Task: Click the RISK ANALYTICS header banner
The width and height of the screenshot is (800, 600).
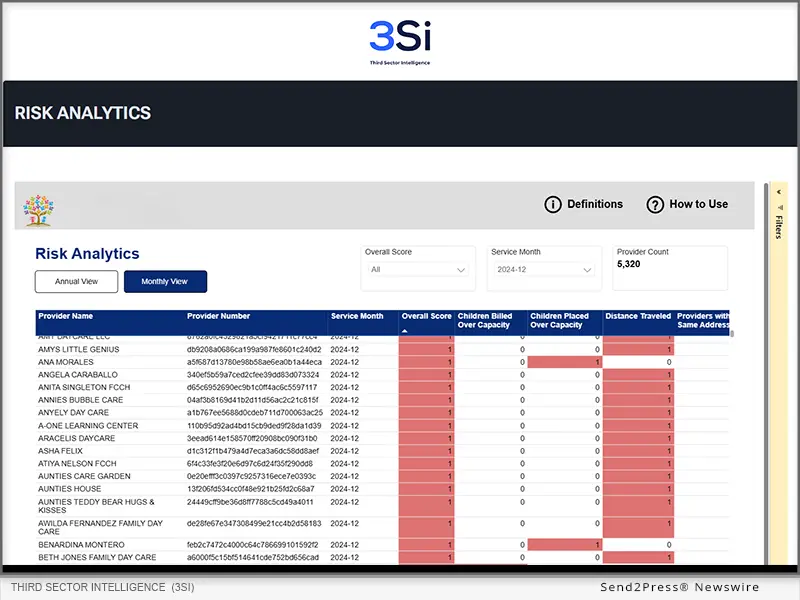Action: (x=82, y=113)
